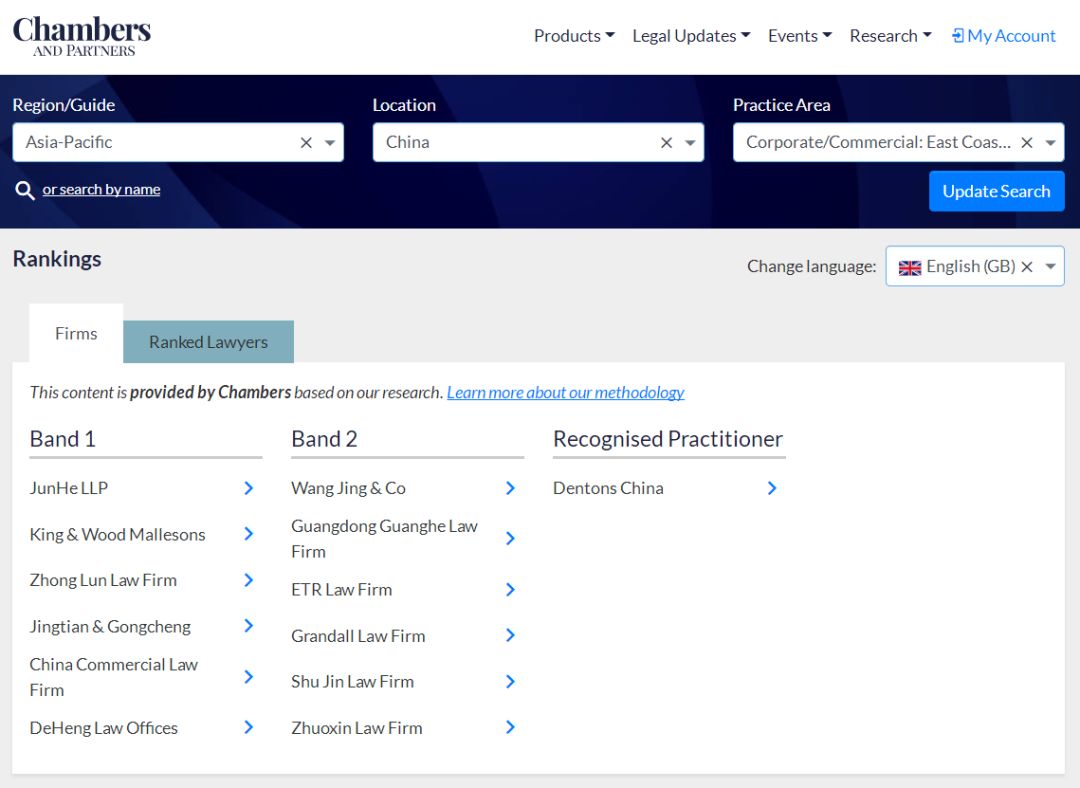1080x788 pixels.
Task: Click the arrow next to JunHe LLP
Action: [x=249, y=488]
